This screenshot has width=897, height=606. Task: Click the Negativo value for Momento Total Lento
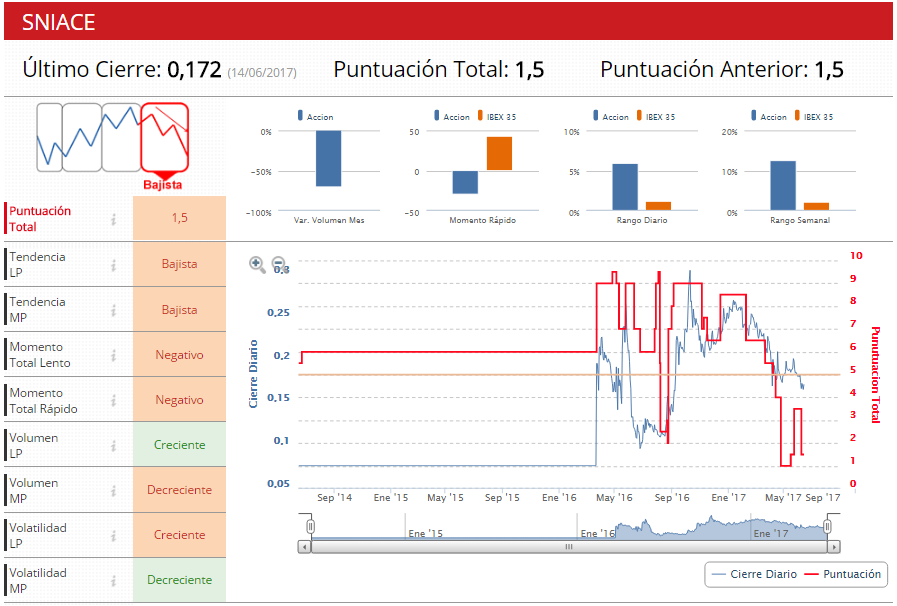tap(180, 355)
